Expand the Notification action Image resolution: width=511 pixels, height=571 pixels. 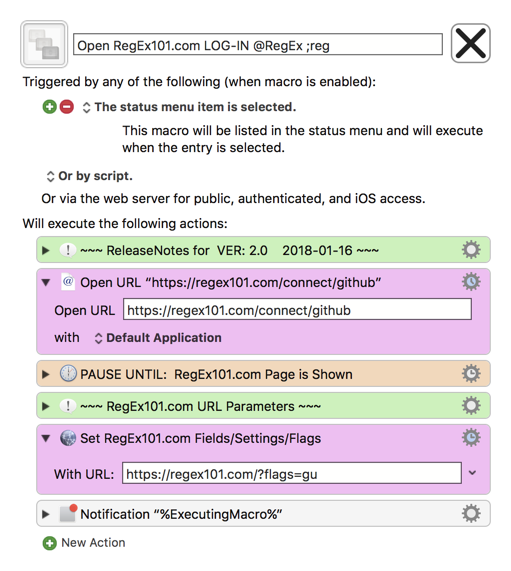click(46, 514)
